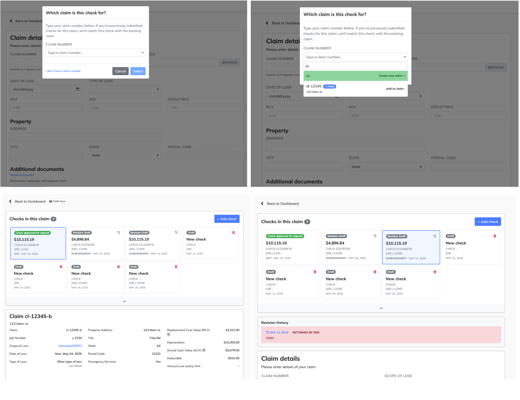Choose the cl-12345 Add to claim option
This screenshot has height=400, width=520.
(x=355, y=89)
